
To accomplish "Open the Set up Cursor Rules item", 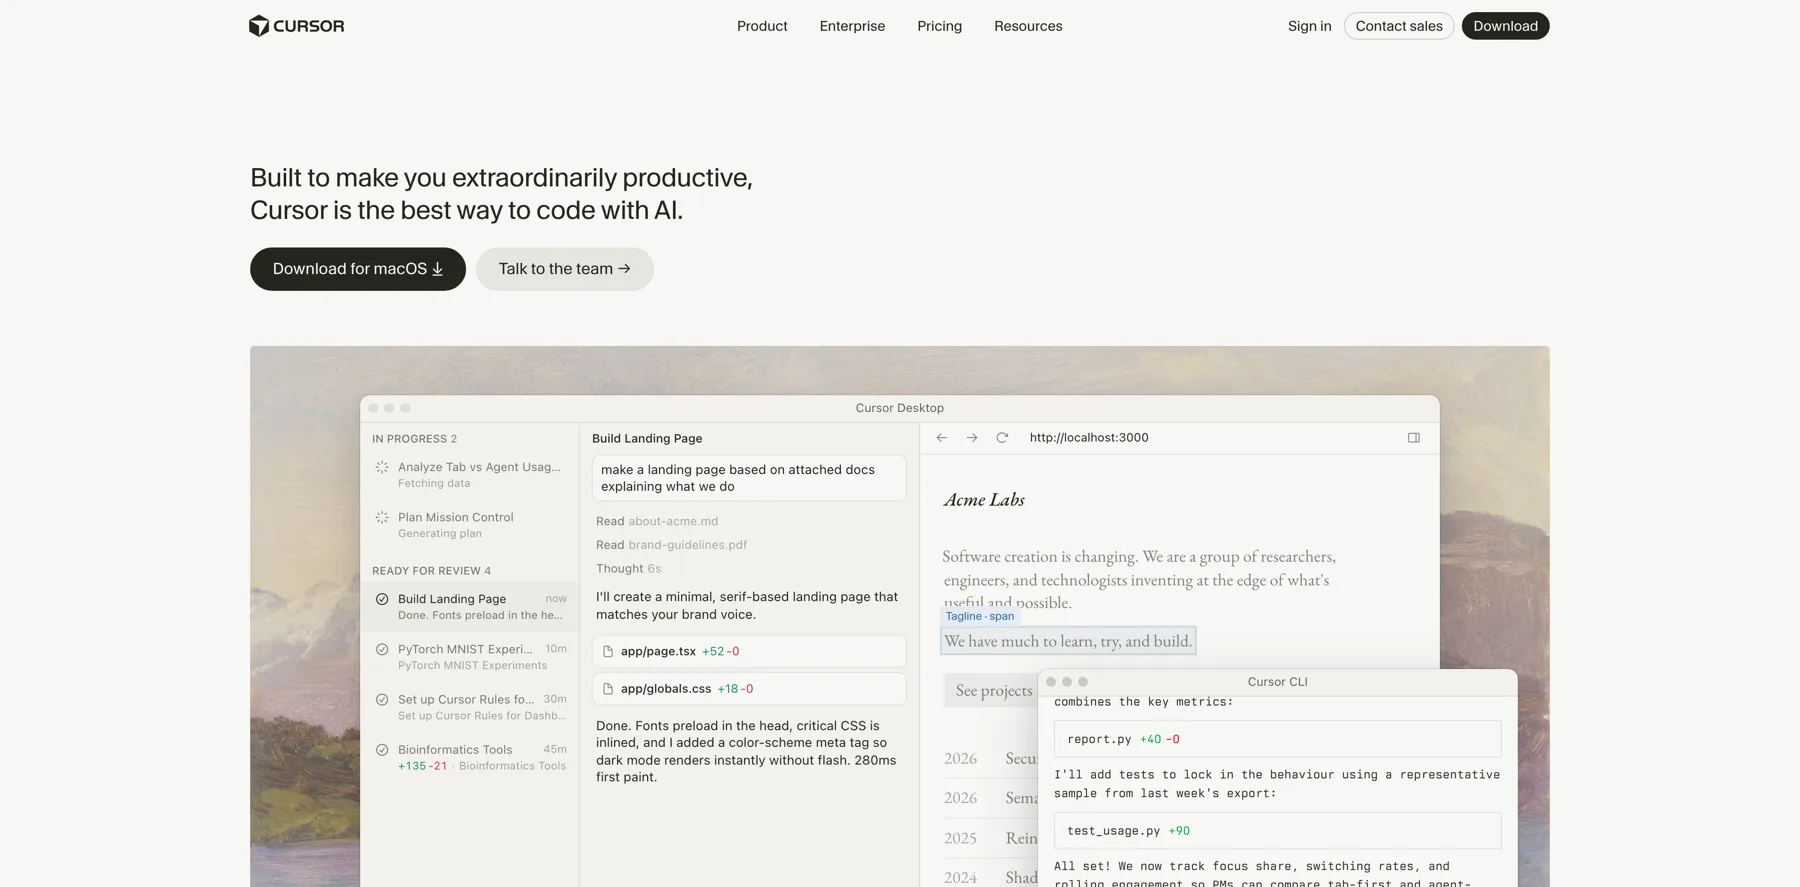I will (x=470, y=707).
